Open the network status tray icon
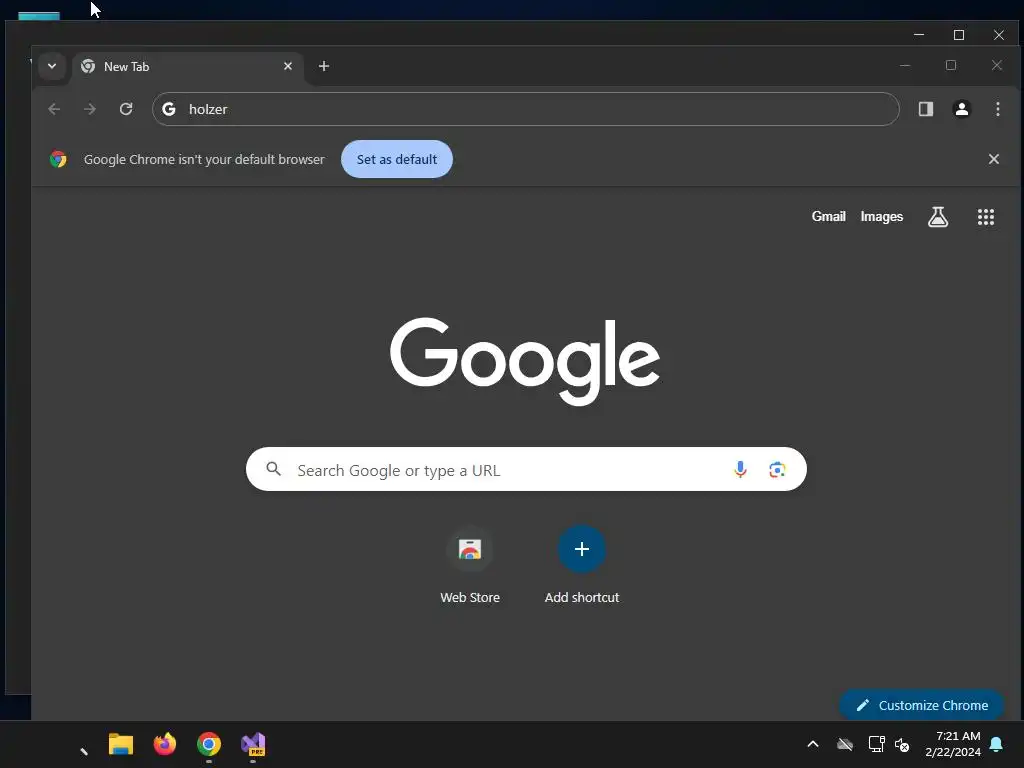1024x768 pixels. [x=876, y=744]
